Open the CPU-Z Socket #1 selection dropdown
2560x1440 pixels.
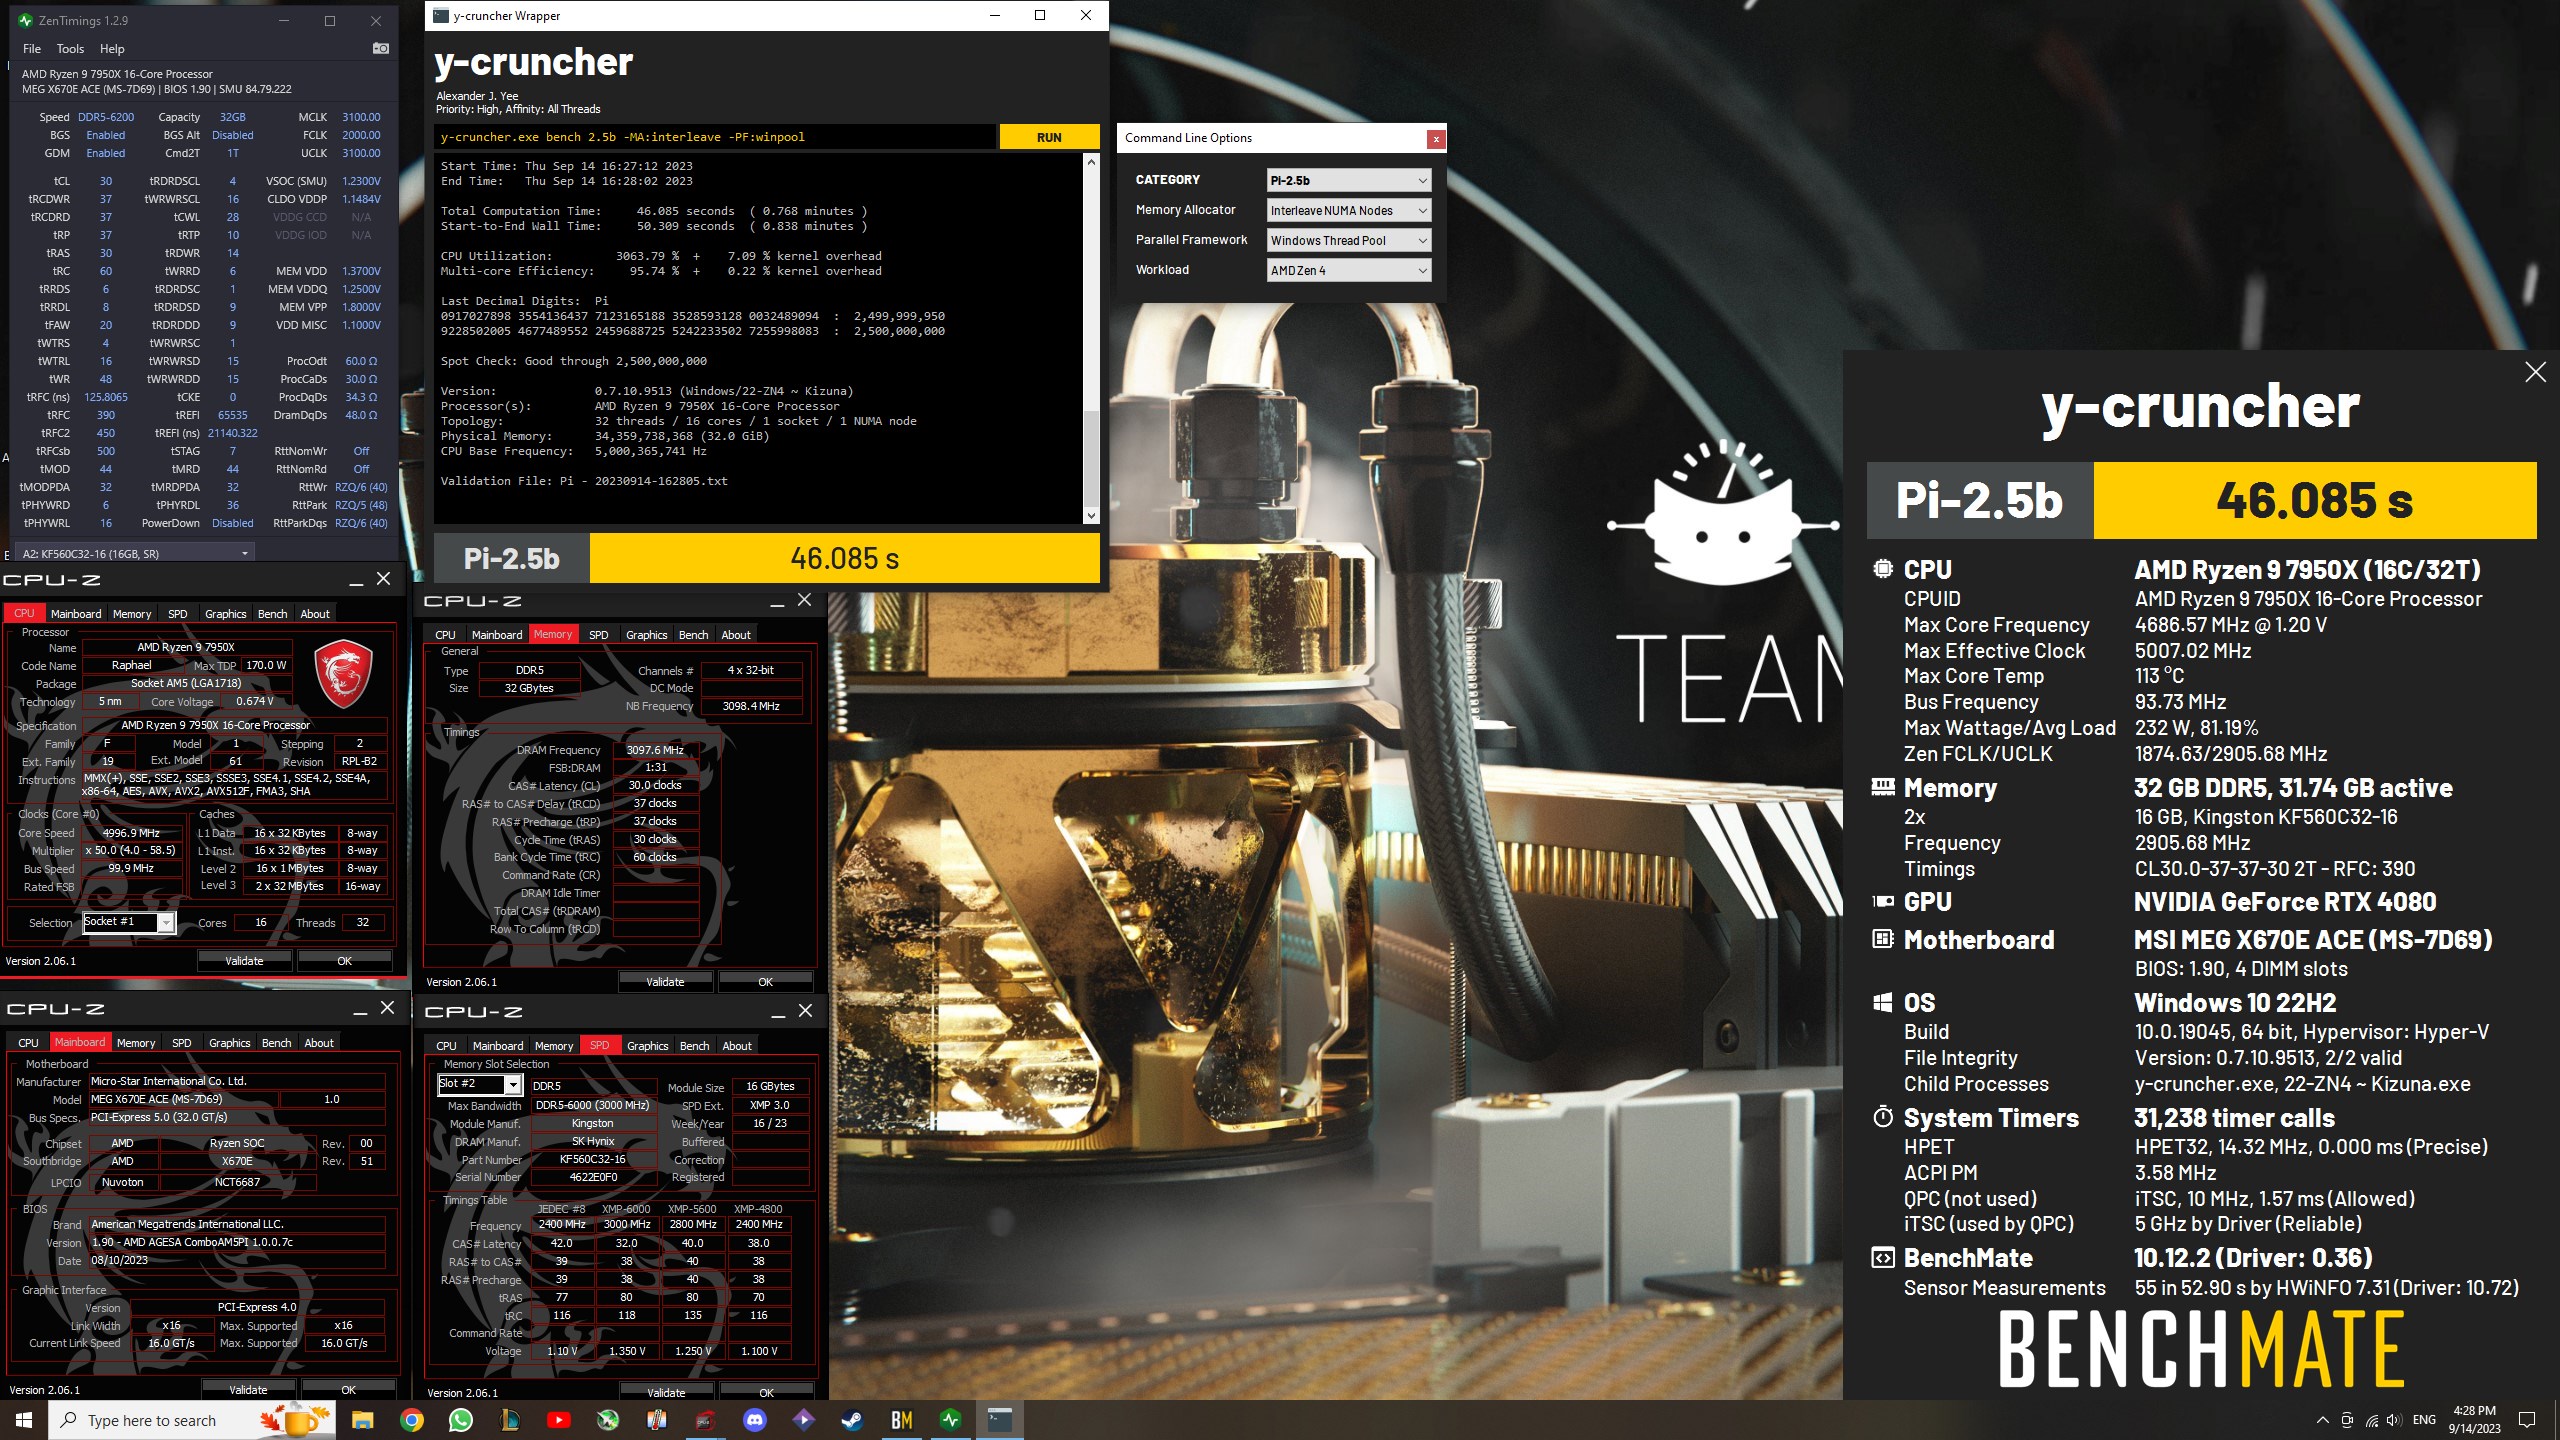coord(129,922)
